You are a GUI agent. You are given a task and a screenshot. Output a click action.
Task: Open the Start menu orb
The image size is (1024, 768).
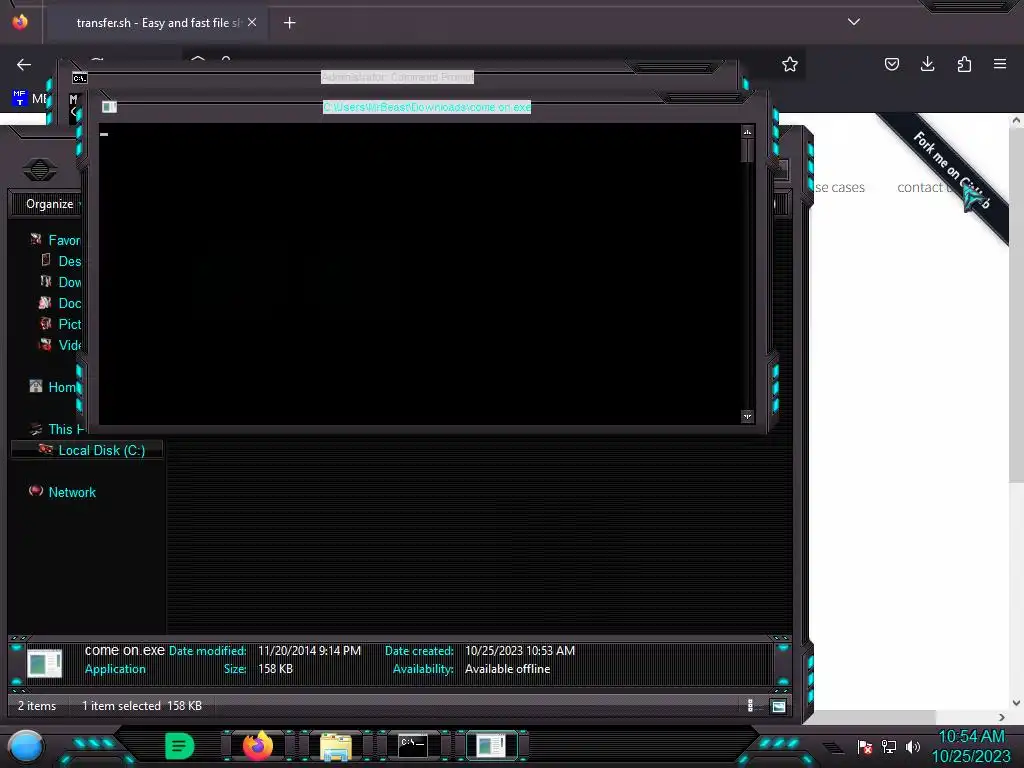coord(25,746)
